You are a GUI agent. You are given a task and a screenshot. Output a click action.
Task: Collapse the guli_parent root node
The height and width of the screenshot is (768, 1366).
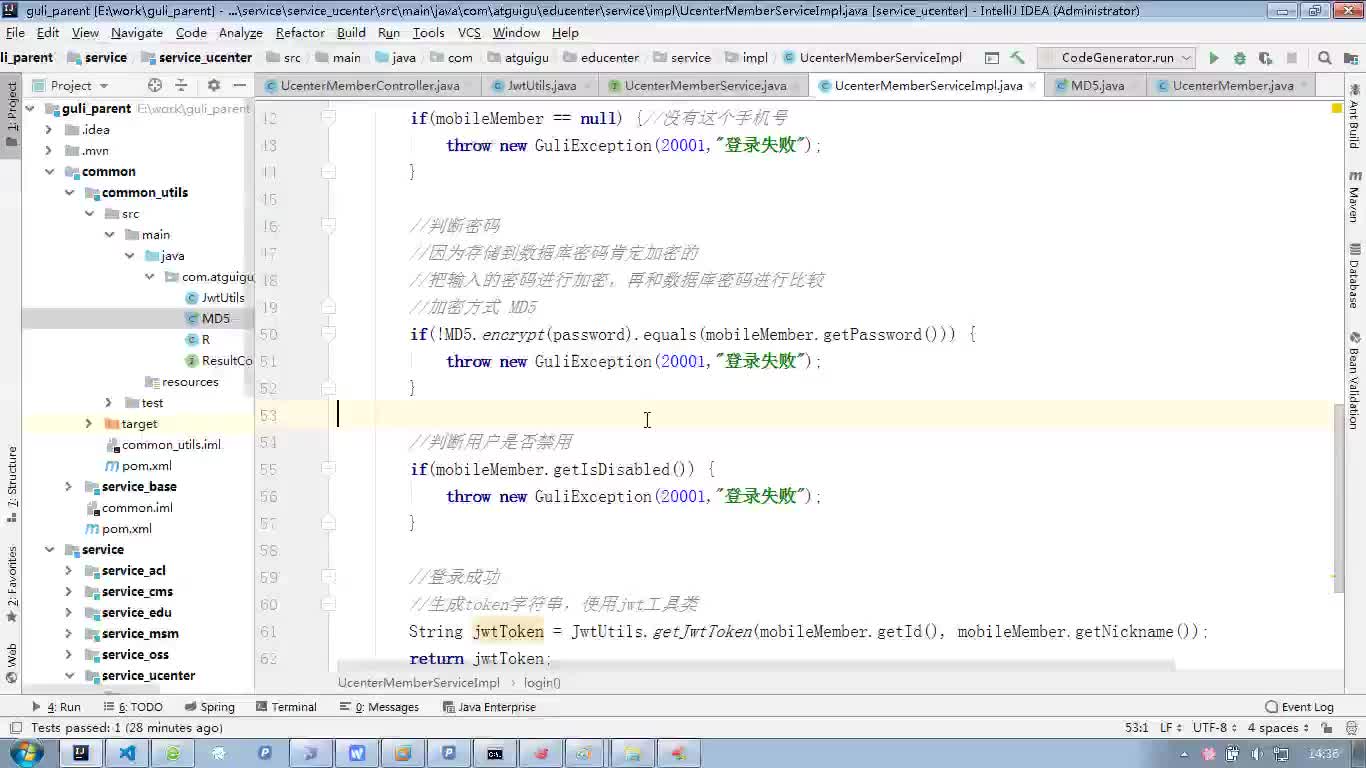click(30, 108)
